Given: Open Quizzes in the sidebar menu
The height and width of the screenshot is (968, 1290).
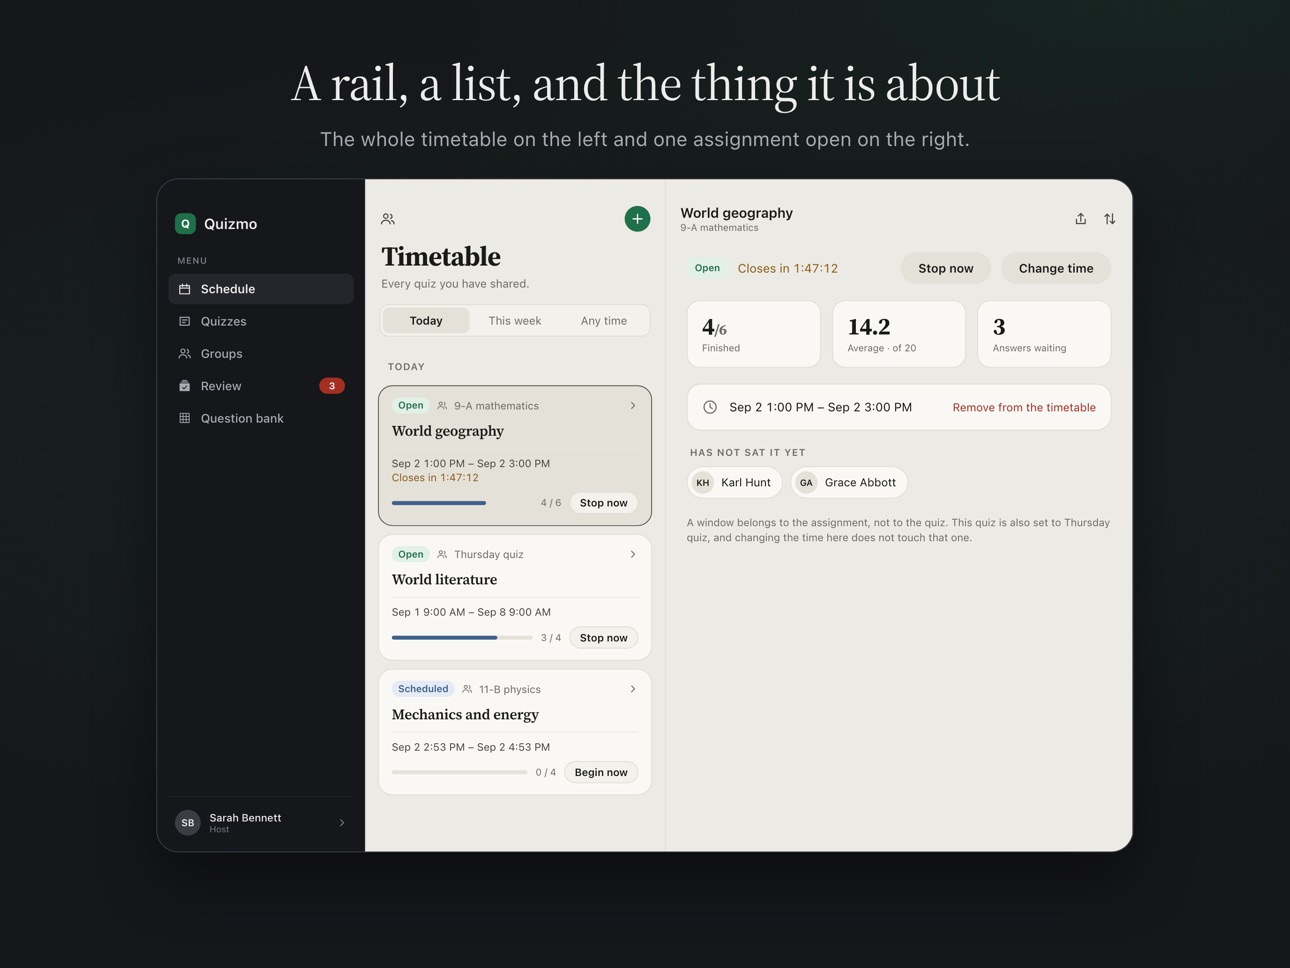Looking at the screenshot, I should pos(261,321).
